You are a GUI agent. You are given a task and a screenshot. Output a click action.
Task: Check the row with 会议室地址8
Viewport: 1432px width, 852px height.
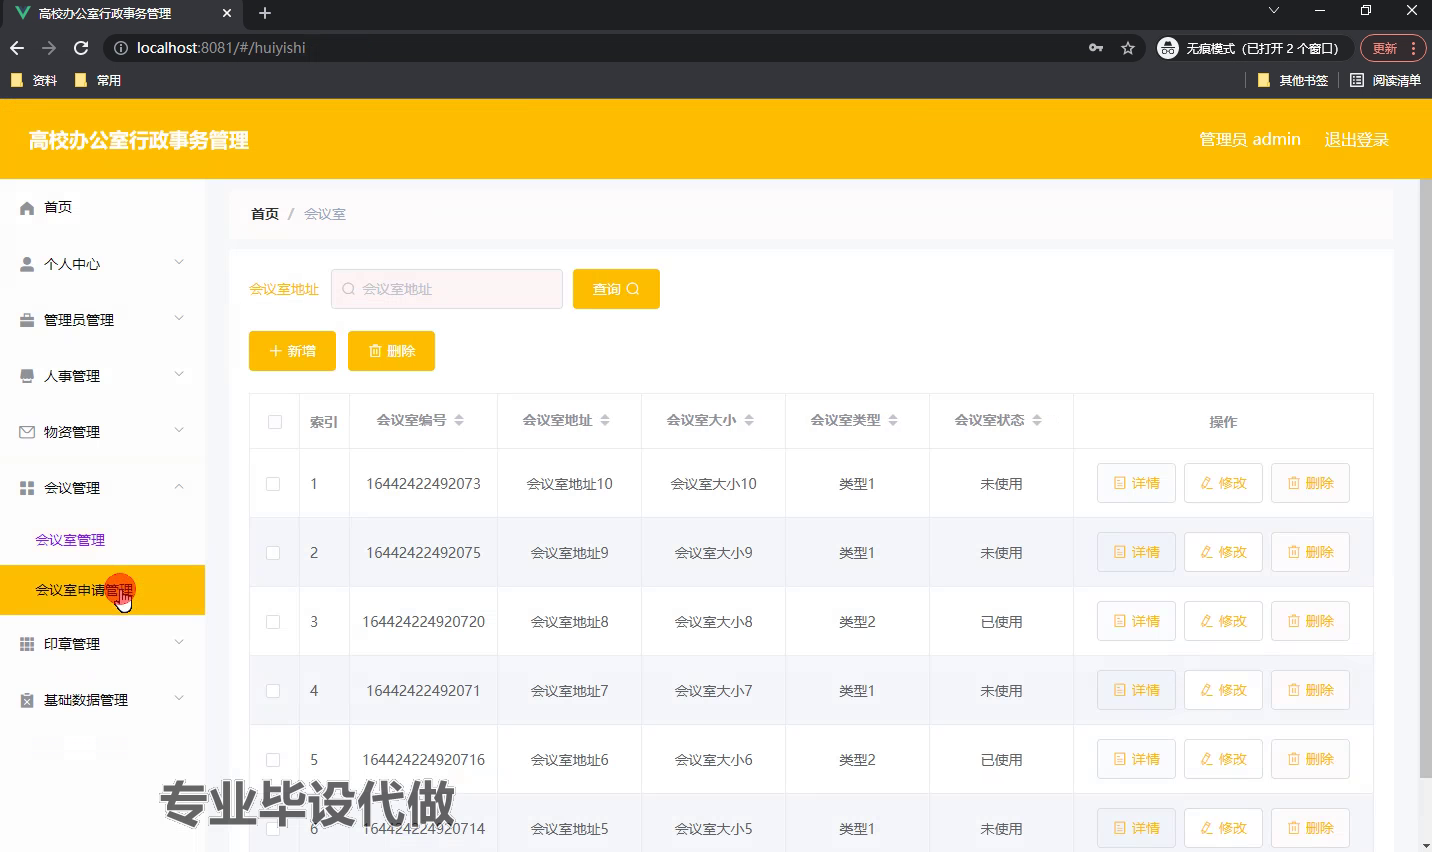tap(273, 622)
